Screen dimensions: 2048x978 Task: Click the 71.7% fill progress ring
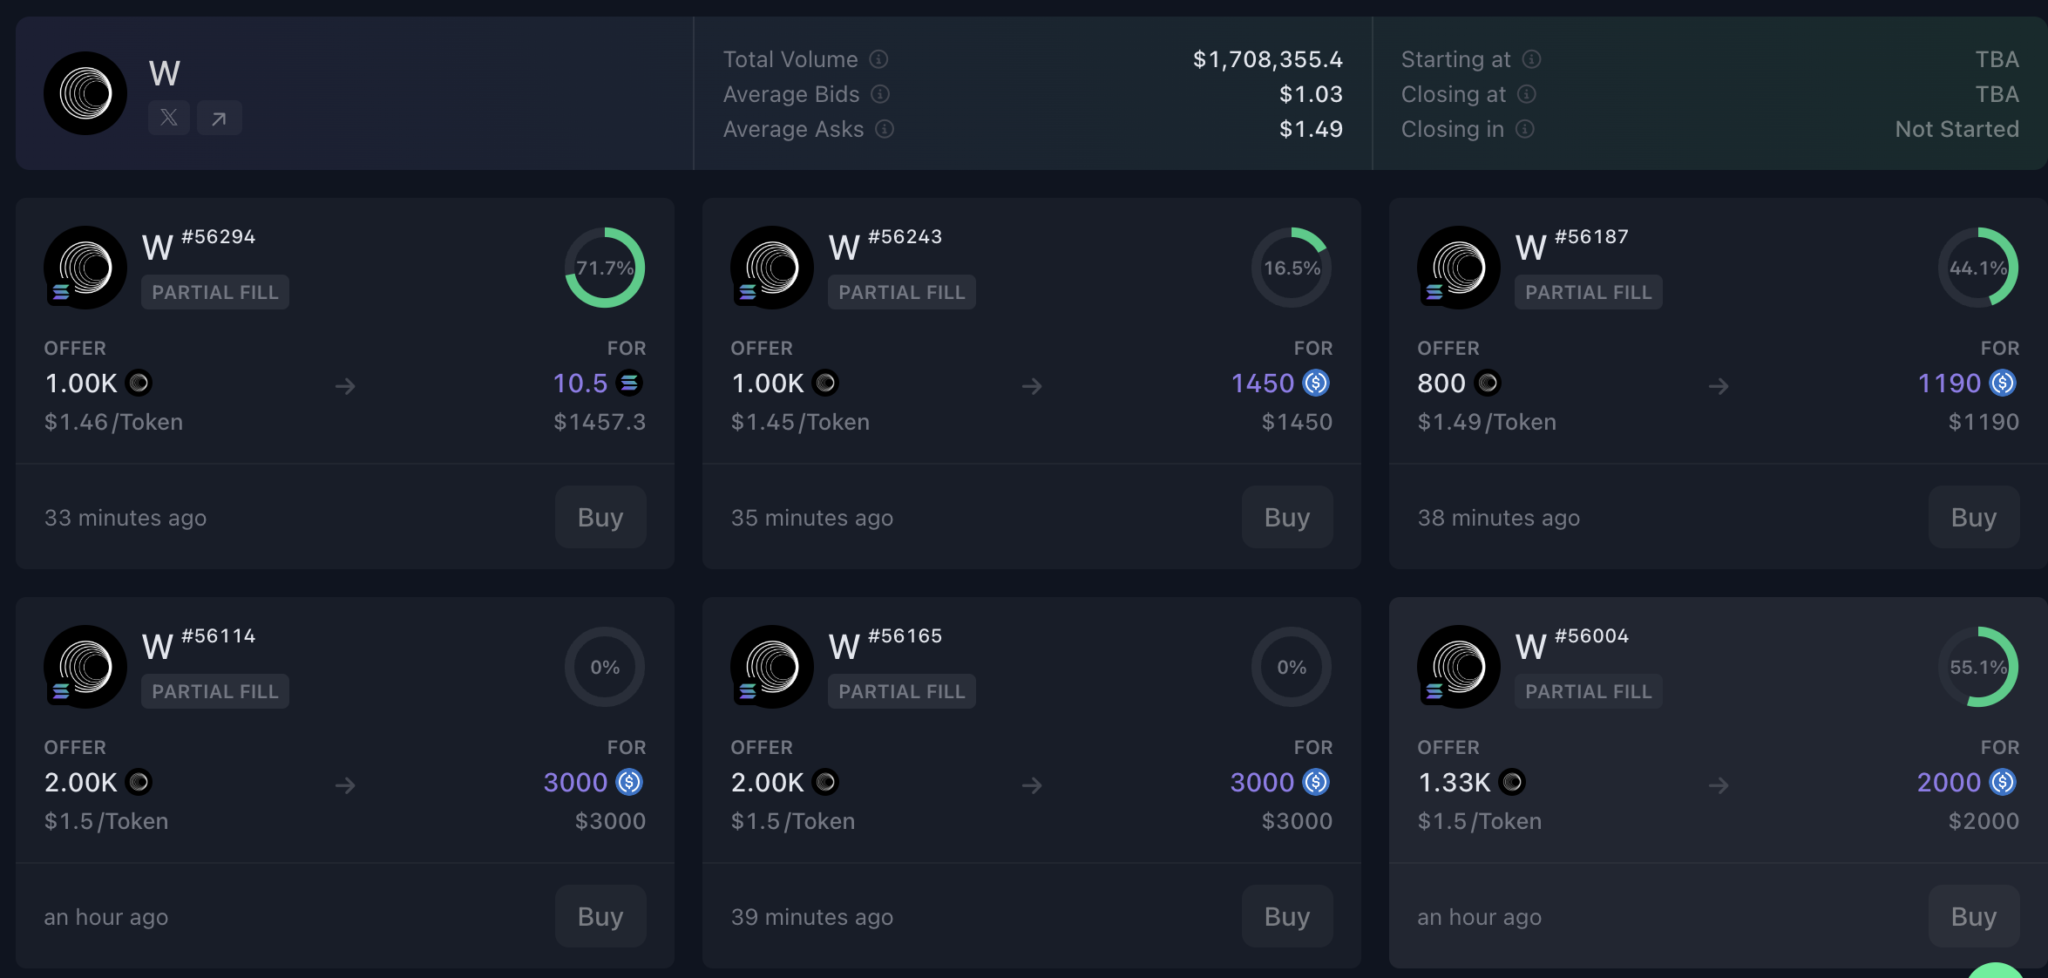pyautogui.click(x=605, y=268)
